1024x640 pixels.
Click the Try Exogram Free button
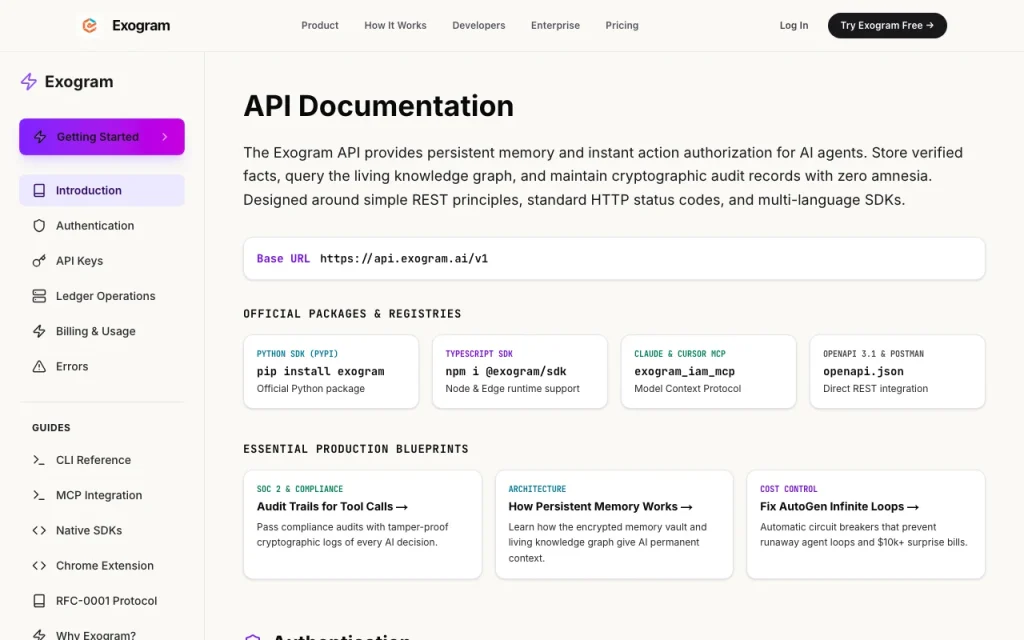(x=887, y=25)
